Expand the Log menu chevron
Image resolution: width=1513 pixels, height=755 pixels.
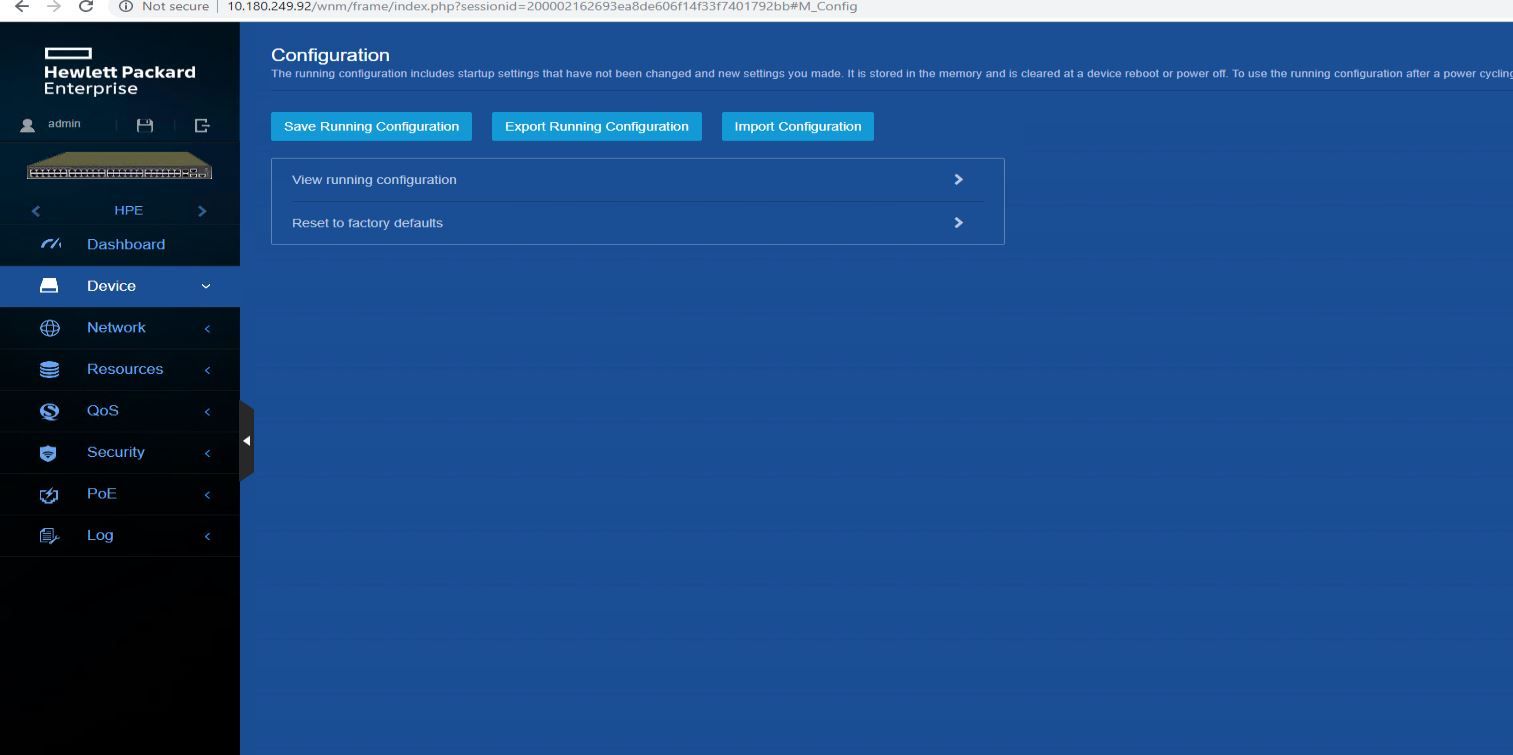click(x=207, y=536)
